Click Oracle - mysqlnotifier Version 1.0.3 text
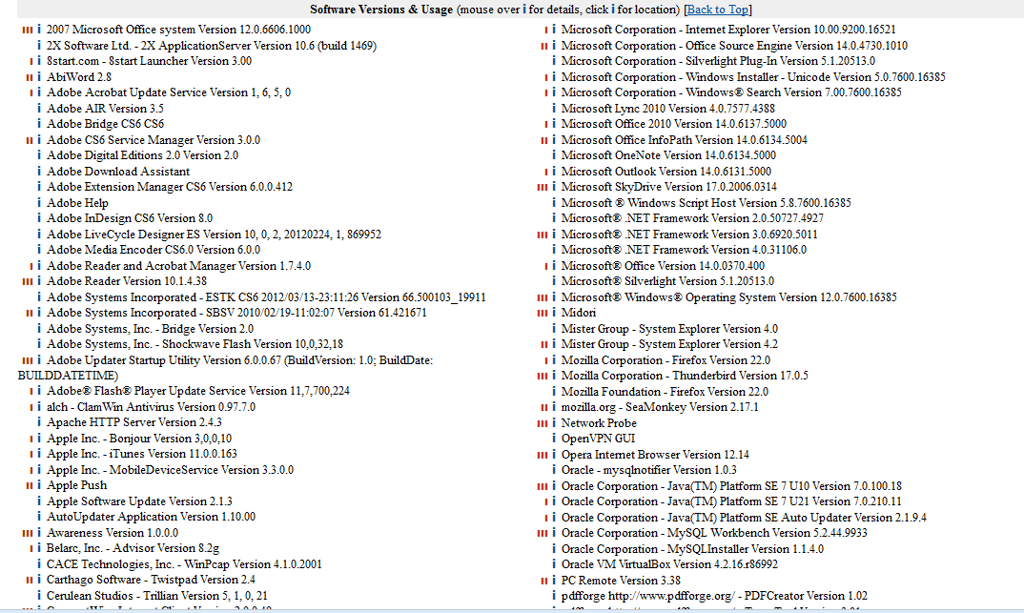 pyautogui.click(x=649, y=470)
